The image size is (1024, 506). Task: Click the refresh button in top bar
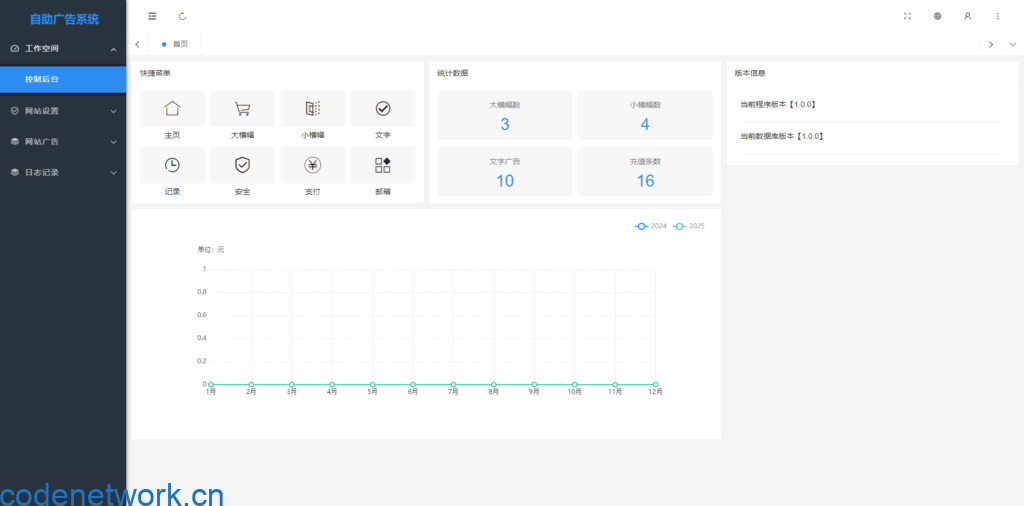(x=182, y=16)
